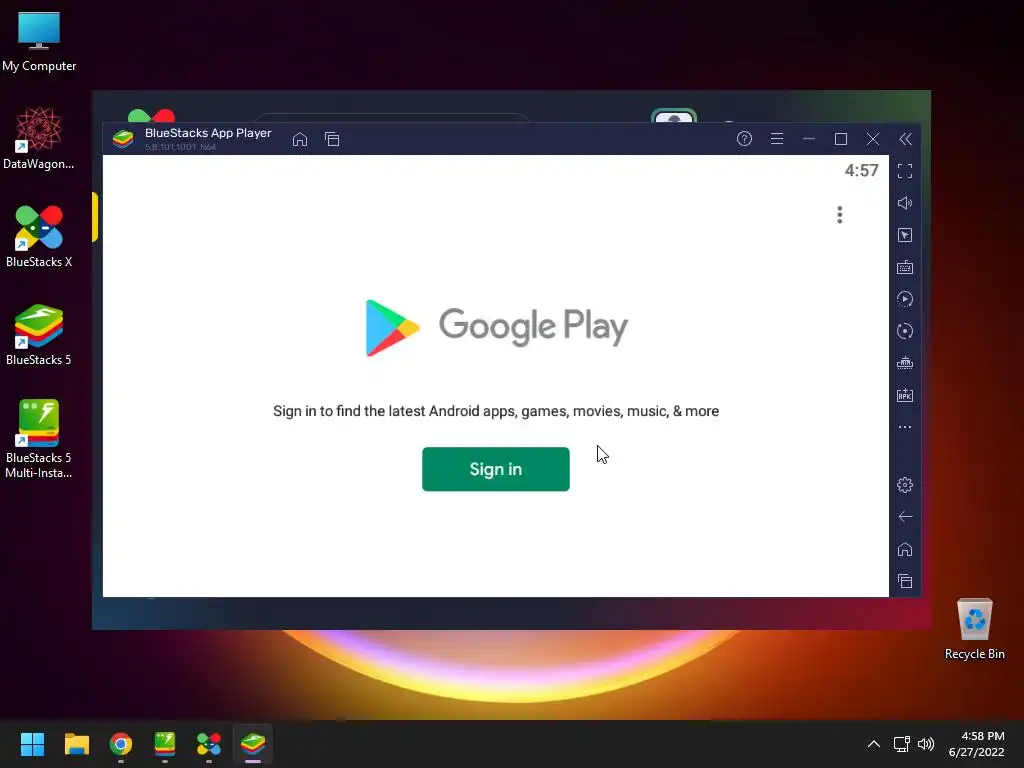Go to BlueStacks home from title bar
This screenshot has height=768, width=1024.
pyautogui.click(x=300, y=139)
